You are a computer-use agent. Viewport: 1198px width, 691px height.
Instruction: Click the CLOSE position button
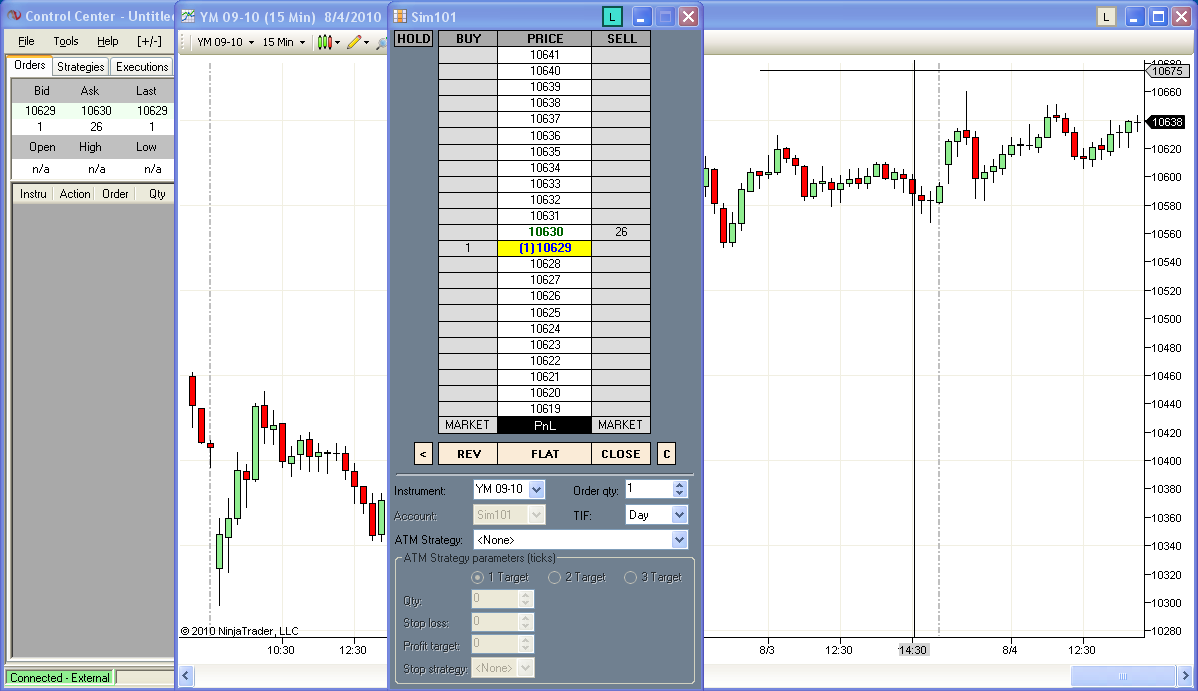[620, 454]
